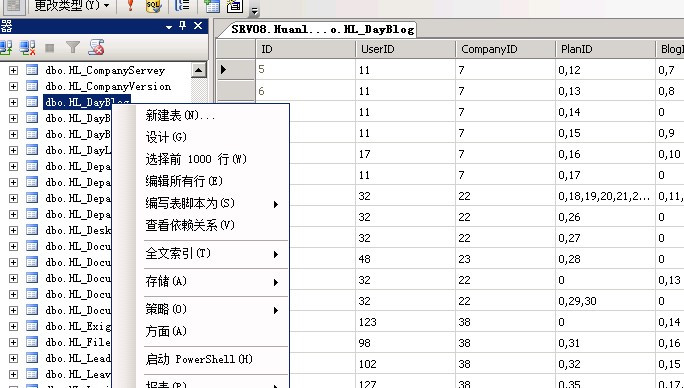Click table icon of dbo.HL_Desk row
This screenshot has height=388, width=684.
click(x=32, y=230)
